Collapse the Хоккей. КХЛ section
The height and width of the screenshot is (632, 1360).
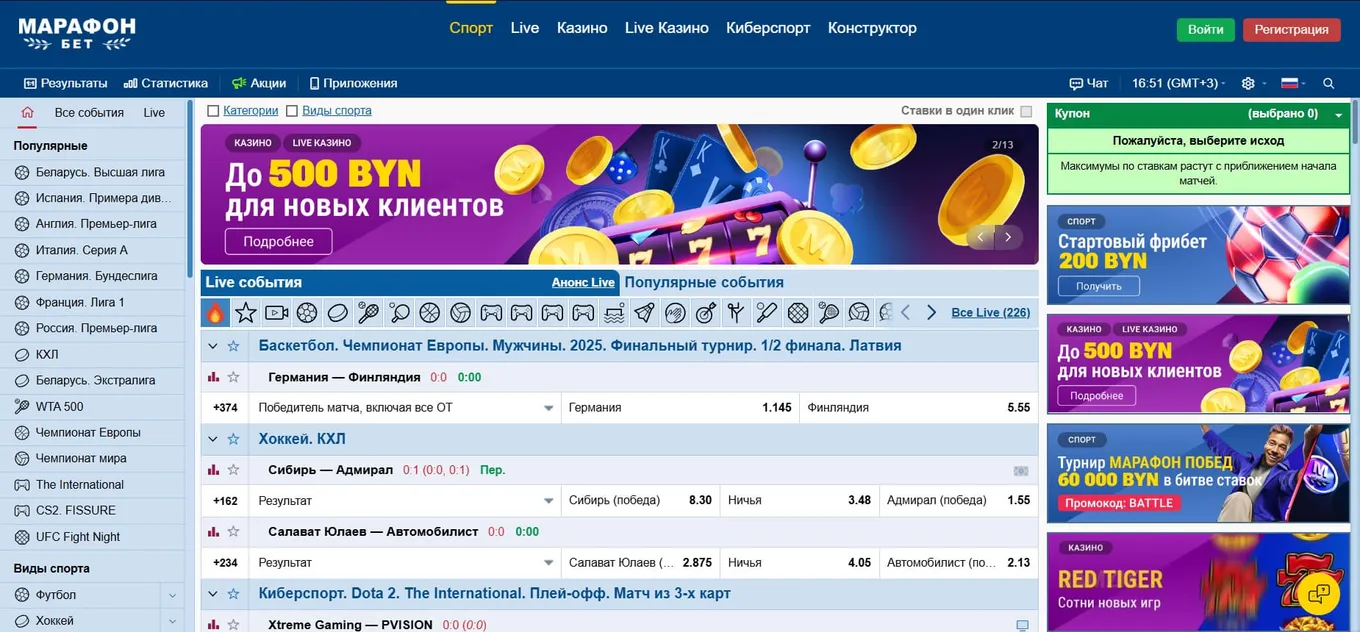[x=212, y=439]
